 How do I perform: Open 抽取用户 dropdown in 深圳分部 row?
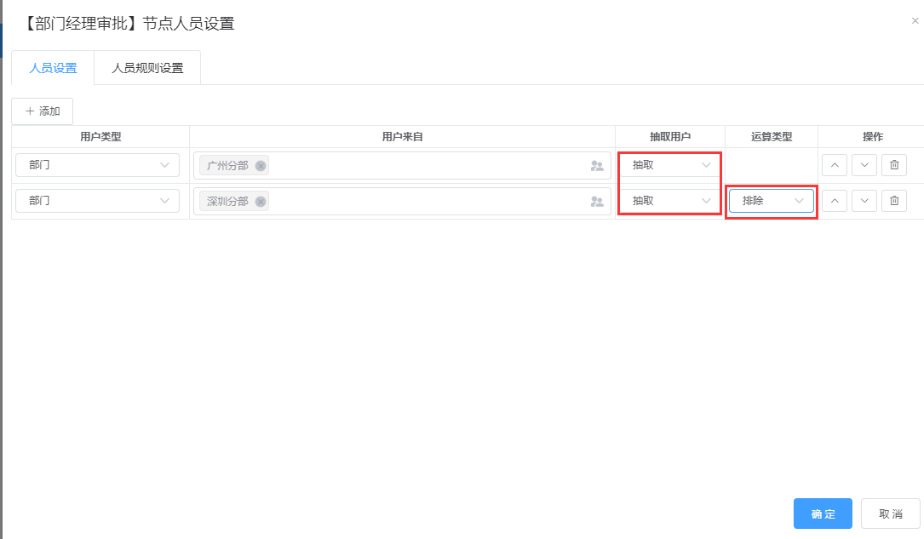[670, 201]
